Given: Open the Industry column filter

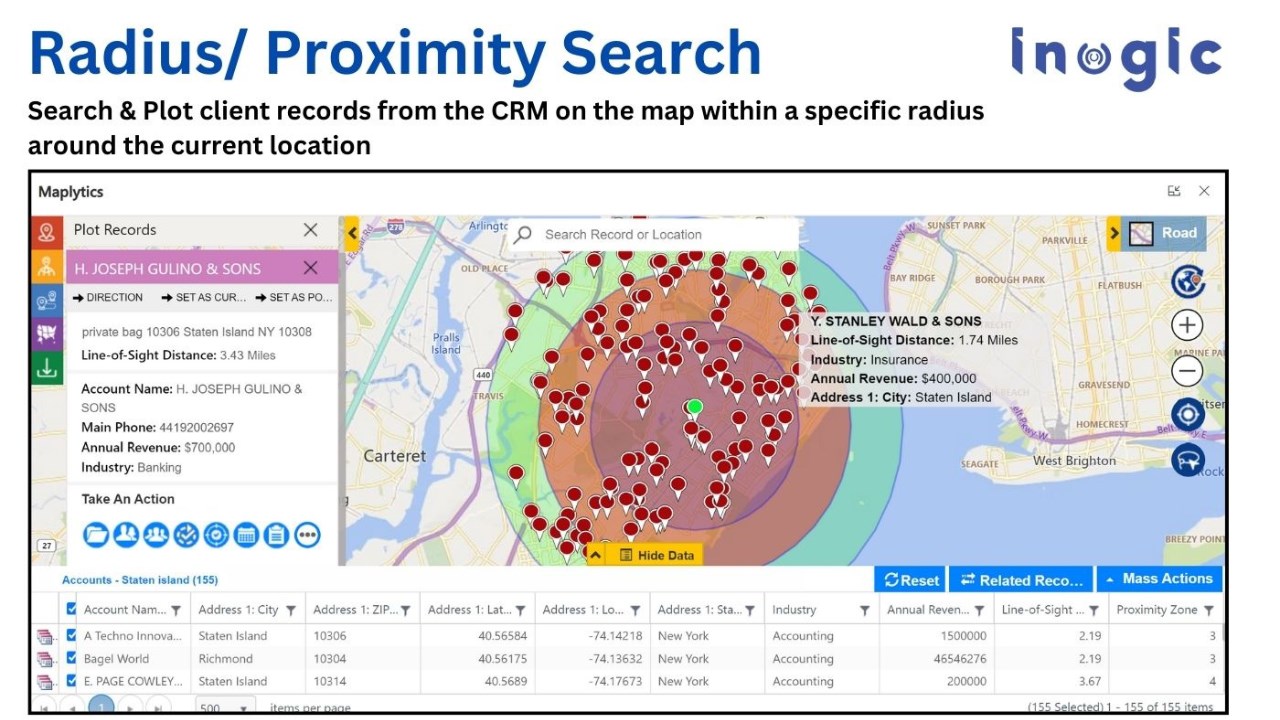Looking at the screenshot, I should [865, 610].
